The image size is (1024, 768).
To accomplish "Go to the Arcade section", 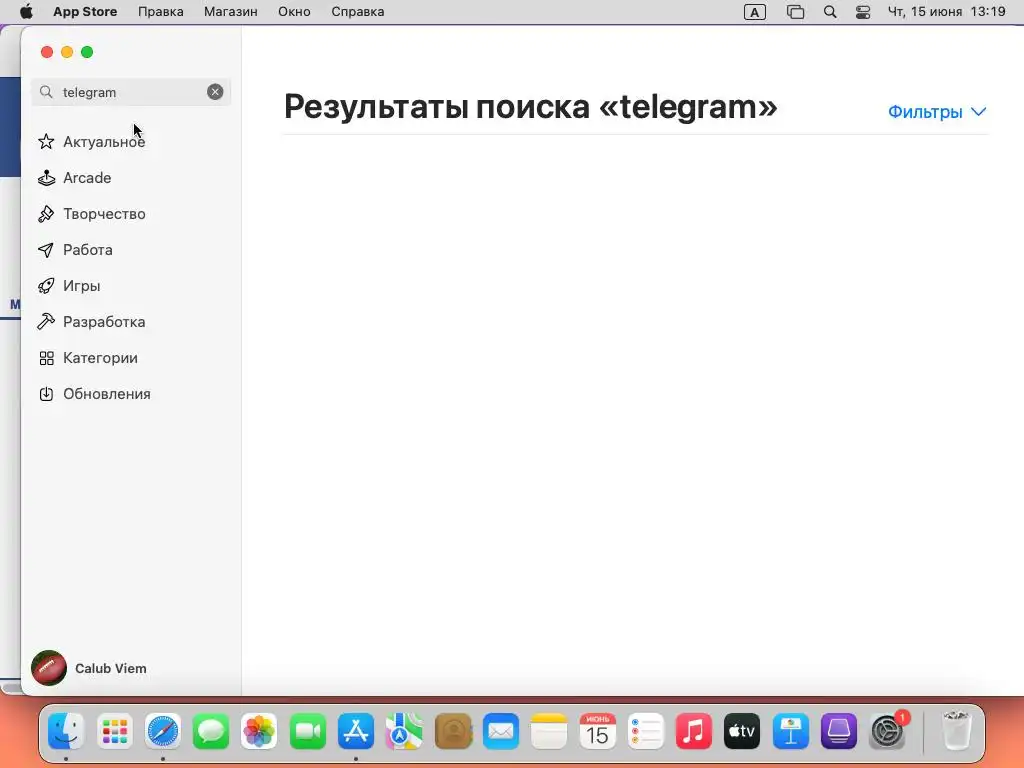I will [x=87, y=178].
